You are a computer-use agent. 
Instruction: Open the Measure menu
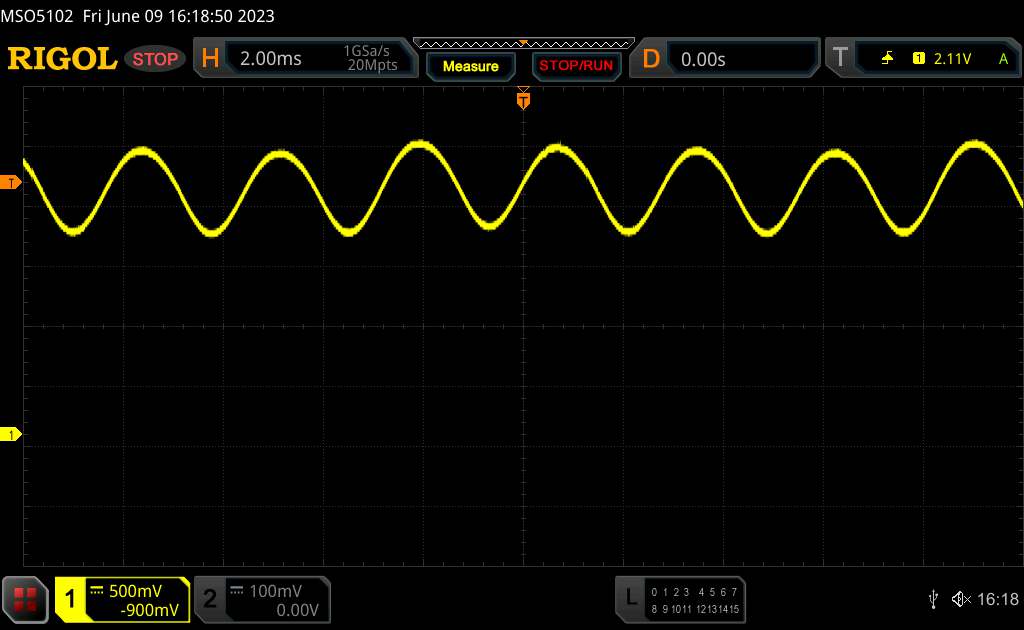tap(470, 66)
